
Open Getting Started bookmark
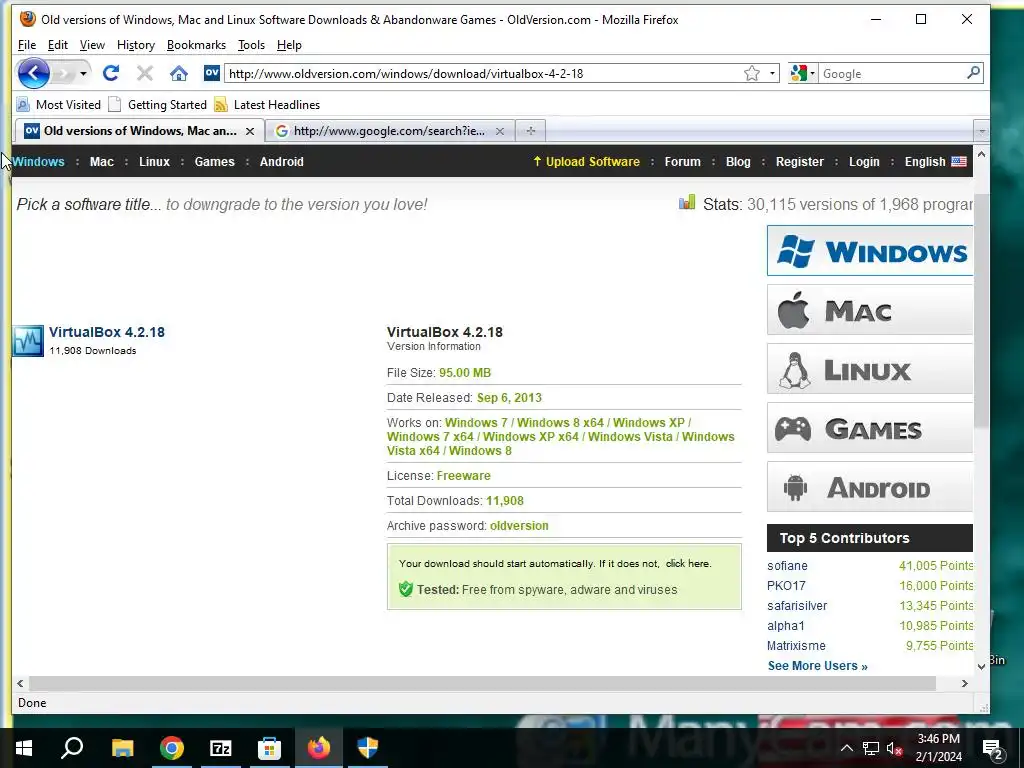[158, 104]
